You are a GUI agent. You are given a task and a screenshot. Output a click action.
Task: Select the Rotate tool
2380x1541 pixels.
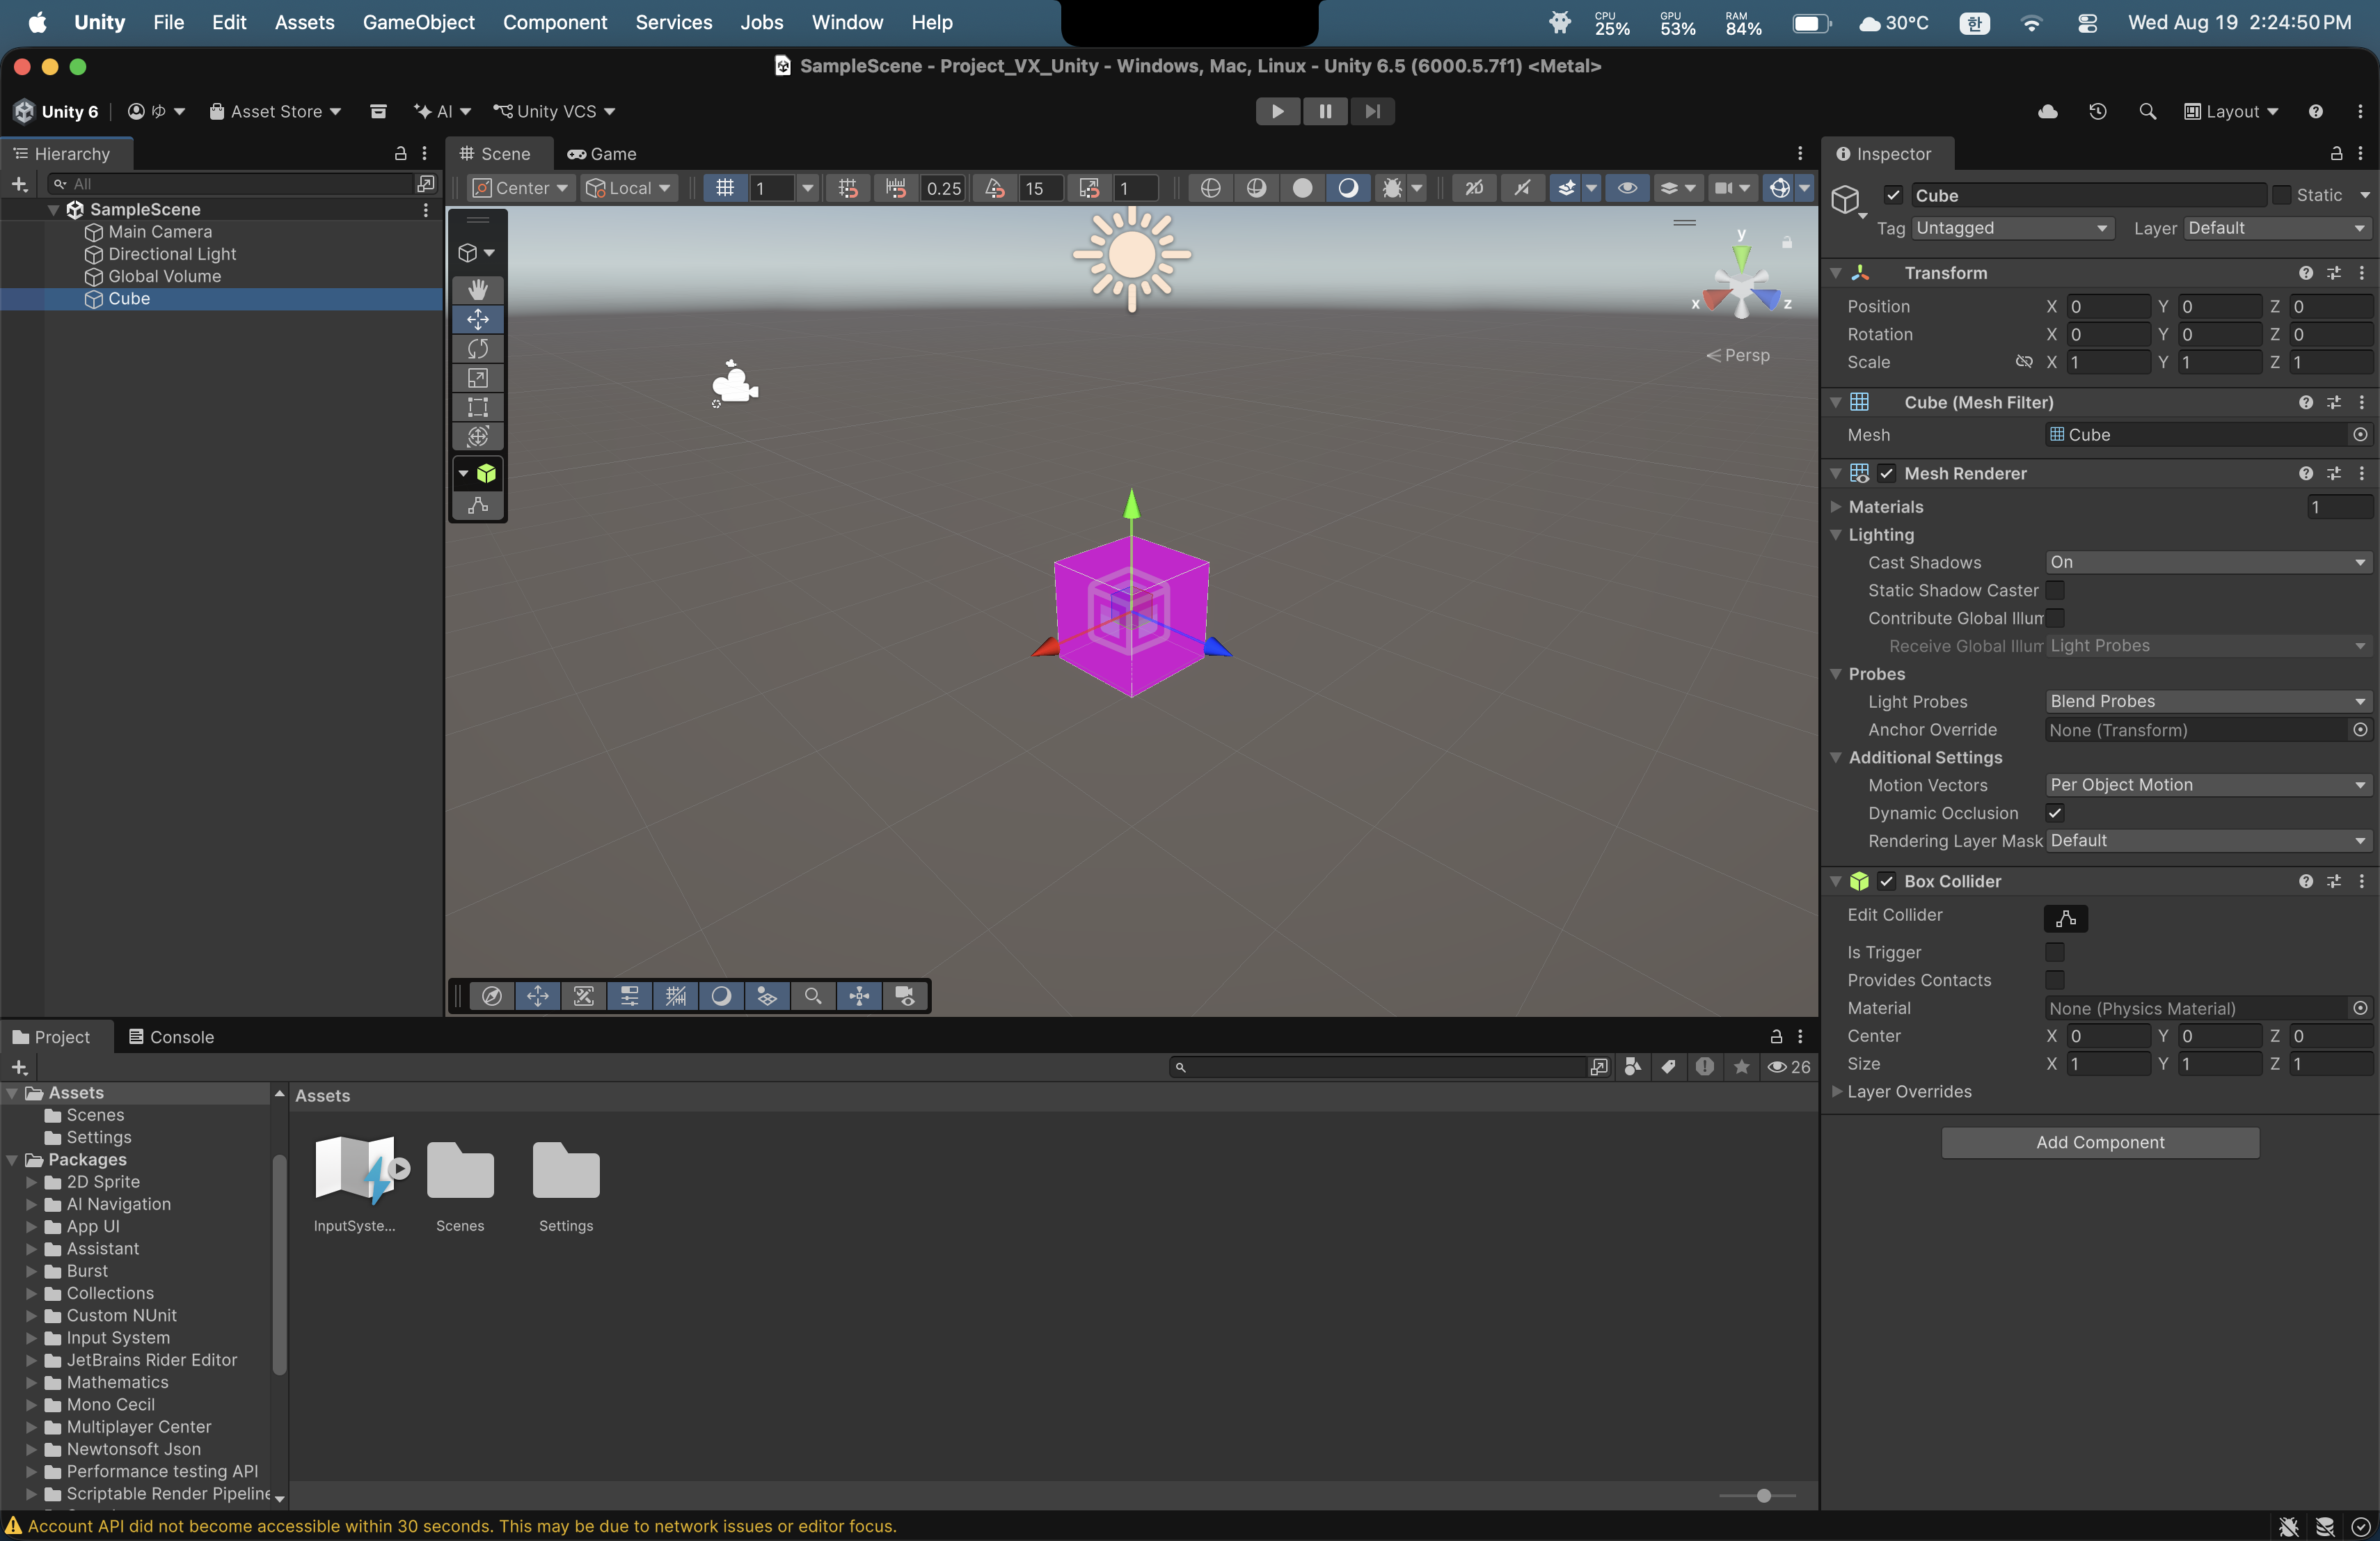[x=478, y=349]
